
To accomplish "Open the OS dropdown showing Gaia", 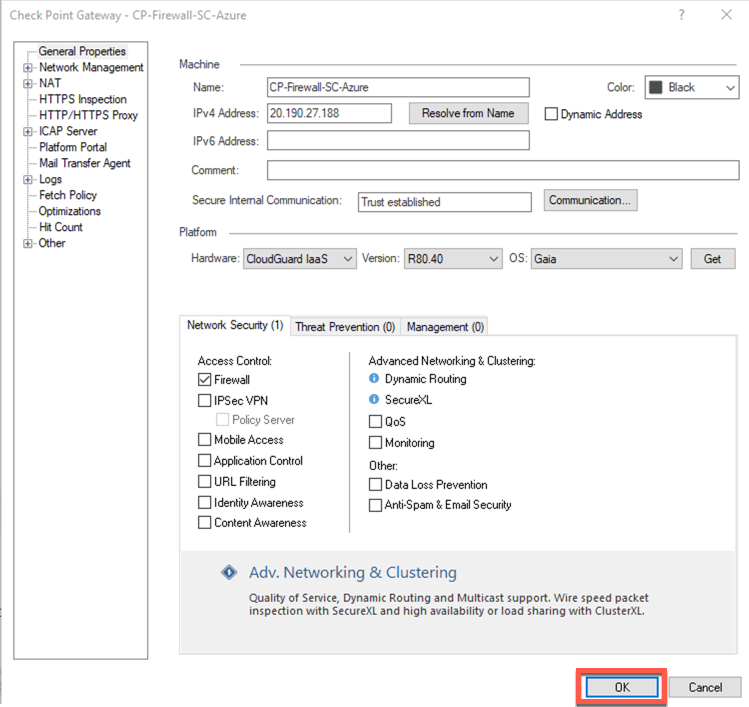I will (x=606, y=258).
